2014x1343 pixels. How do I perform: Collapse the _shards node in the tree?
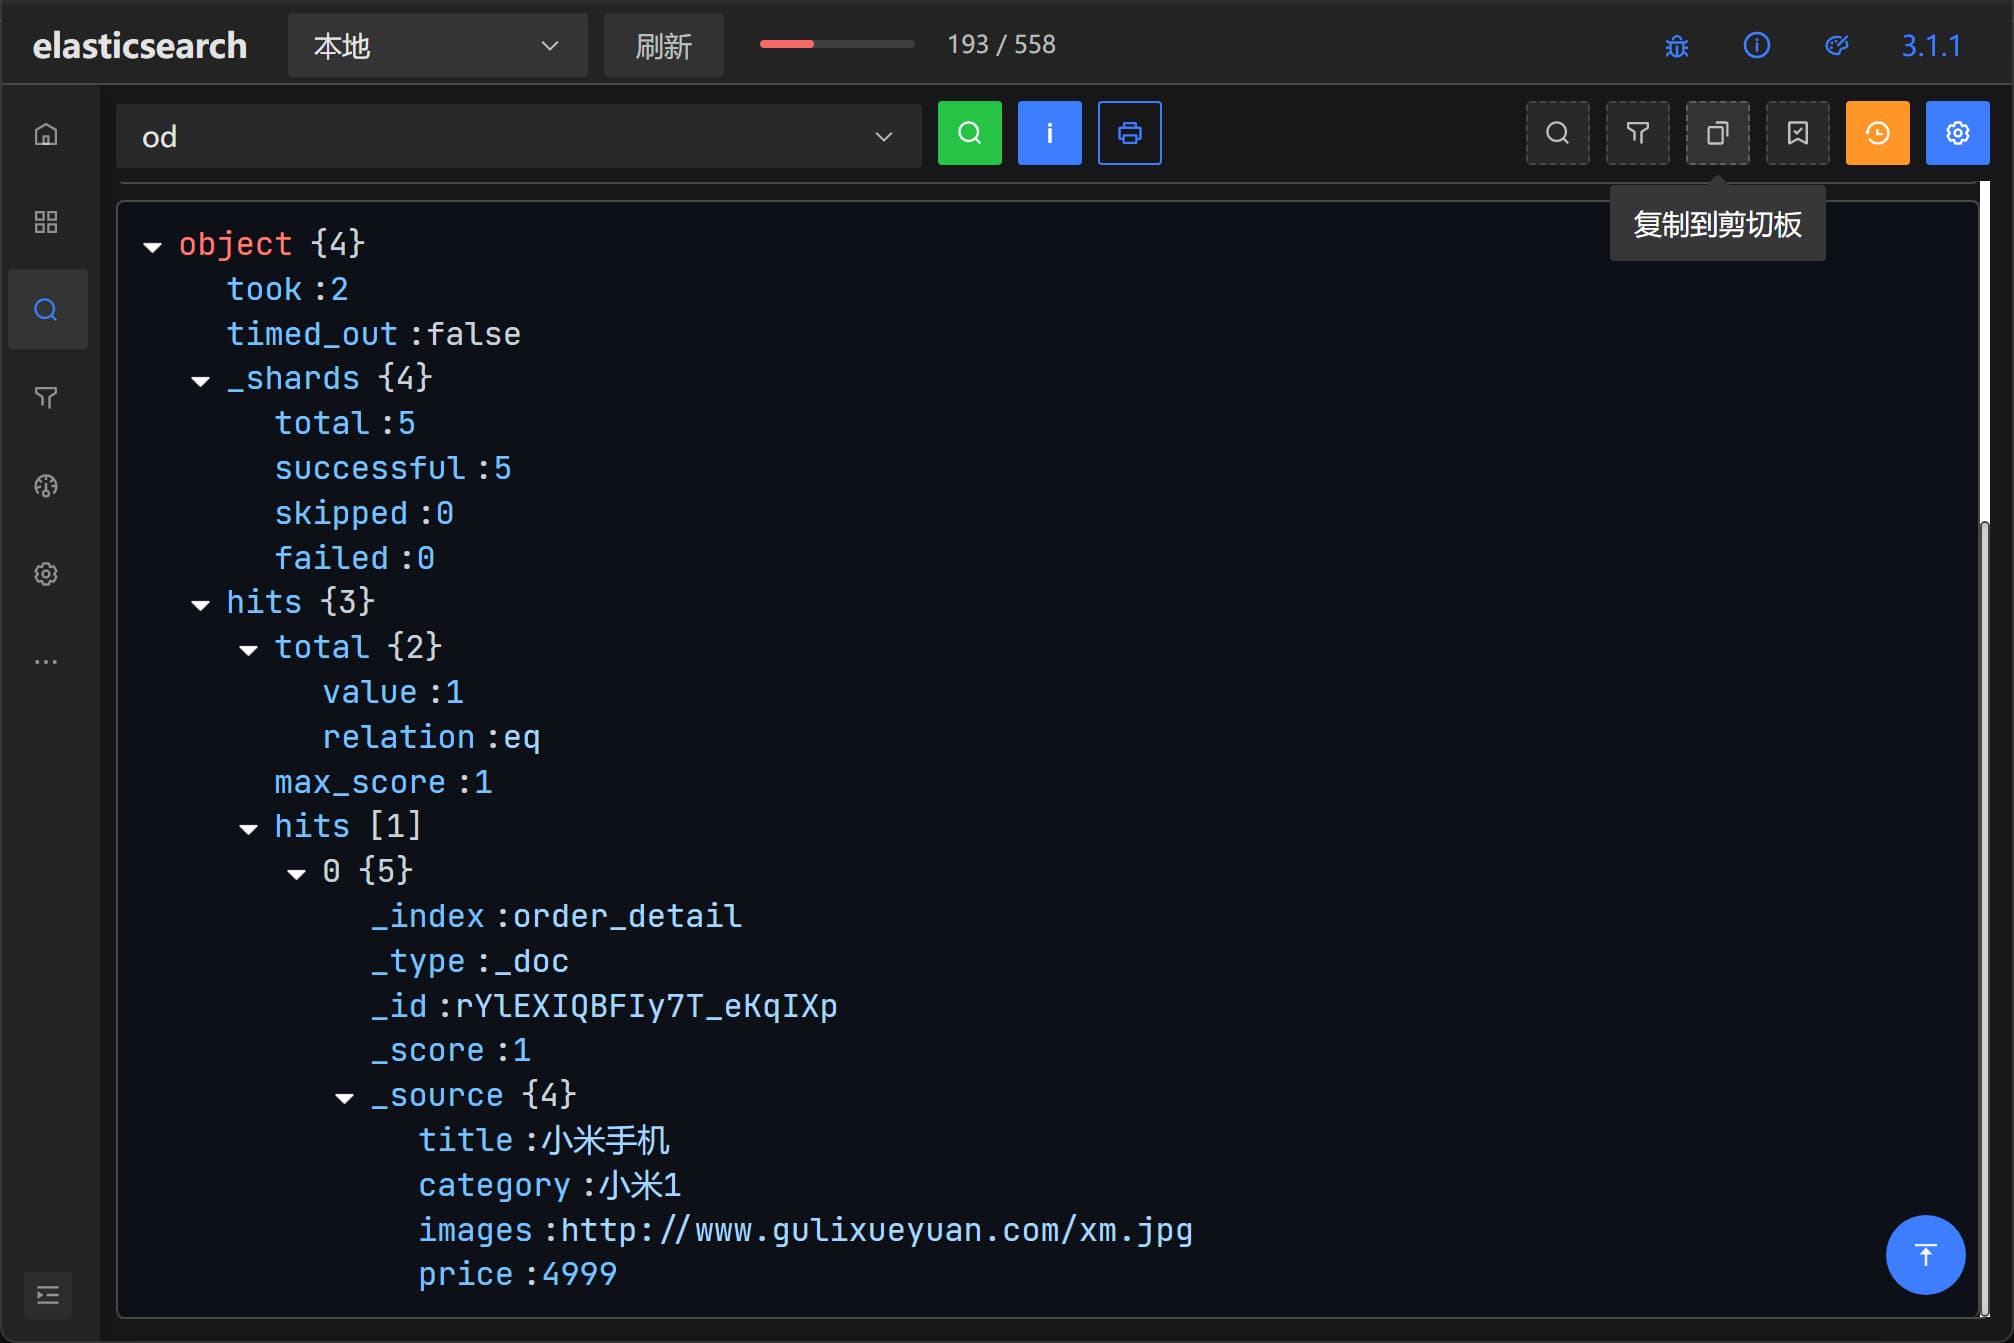pos(201,381)
